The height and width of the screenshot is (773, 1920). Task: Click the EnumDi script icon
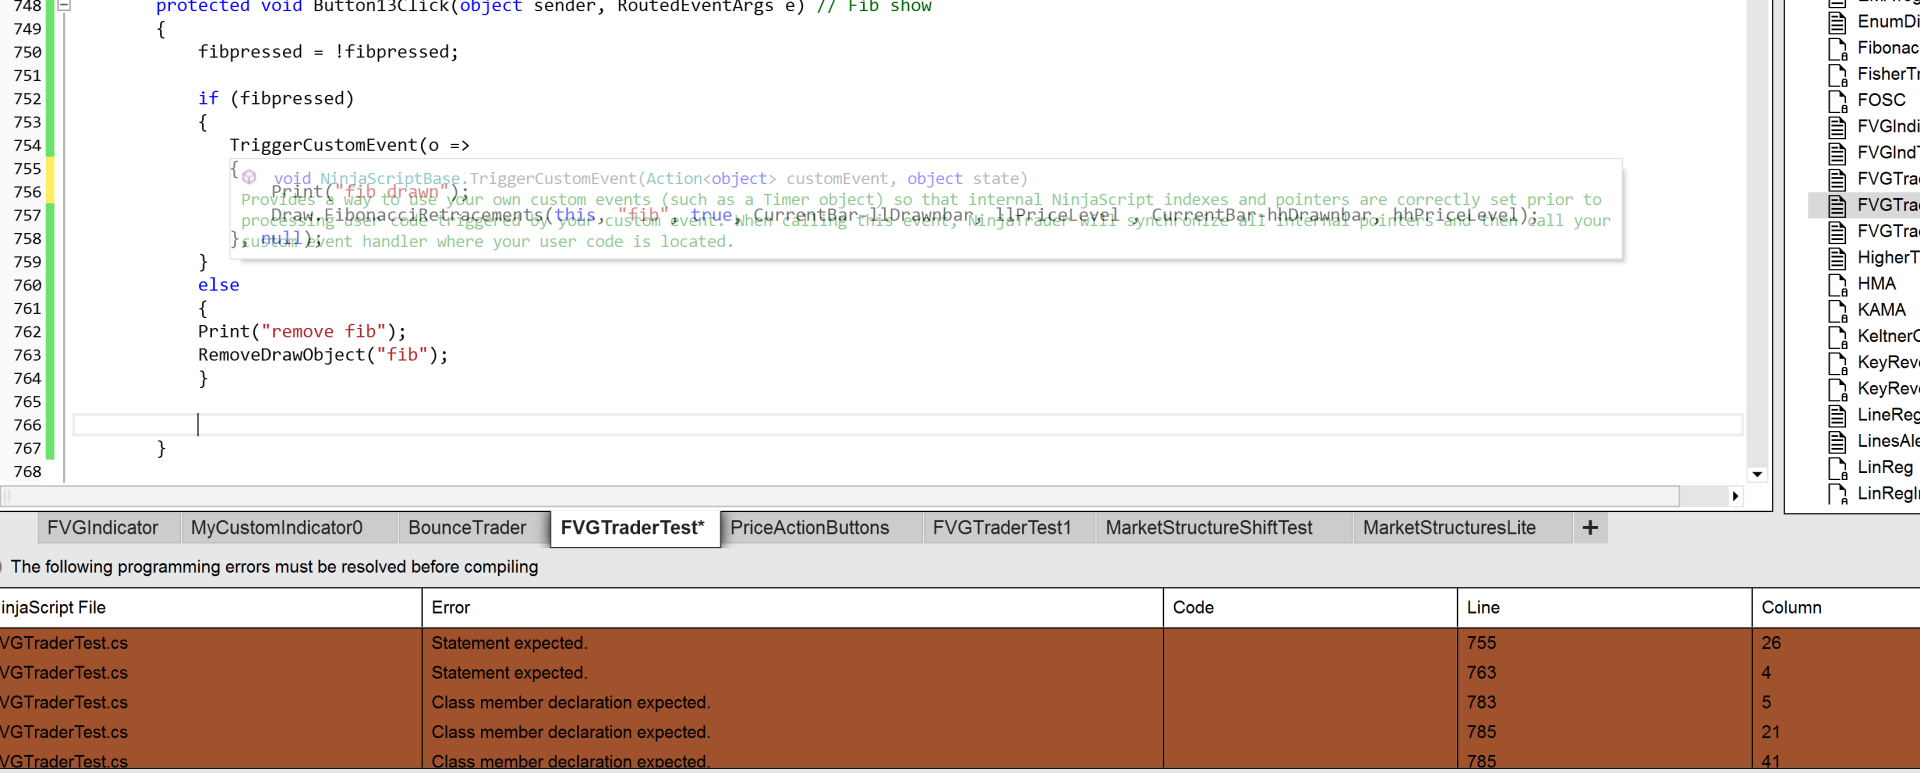click(x=1837, y=22)
